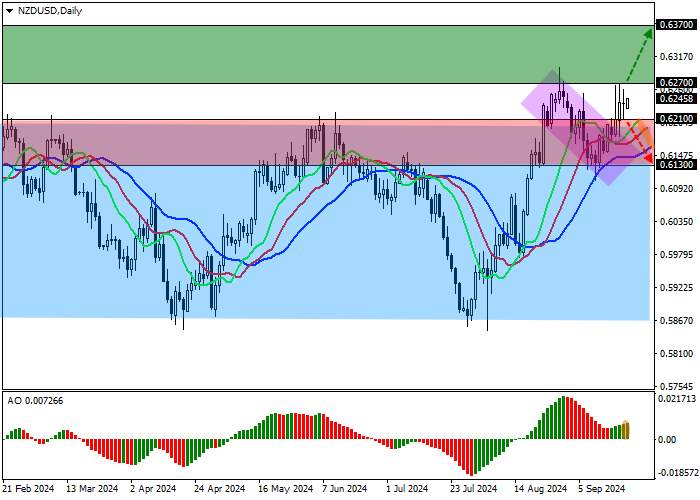This screenshot has height=500, width=700.
Task: Click the 5 Sep 2024 date label
Action: tap(602, 489)
